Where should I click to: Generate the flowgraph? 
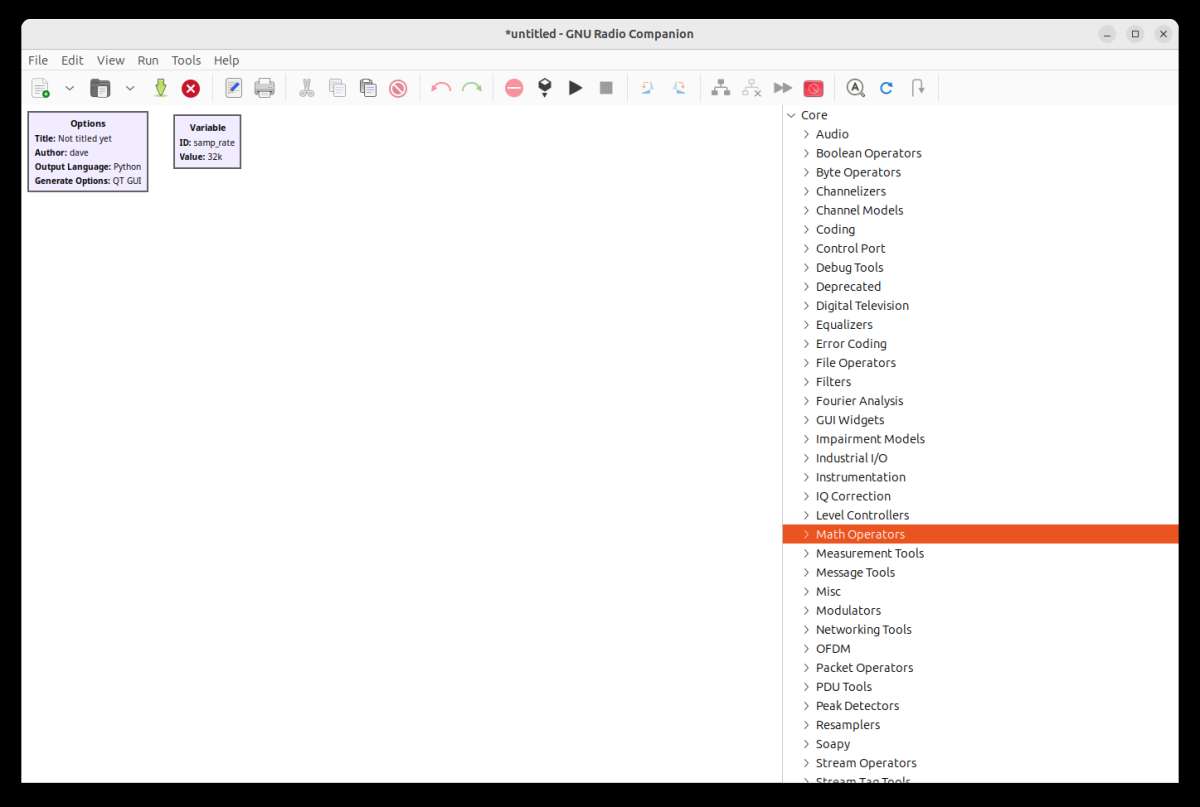pyautogui.click(x=545, y=88)
